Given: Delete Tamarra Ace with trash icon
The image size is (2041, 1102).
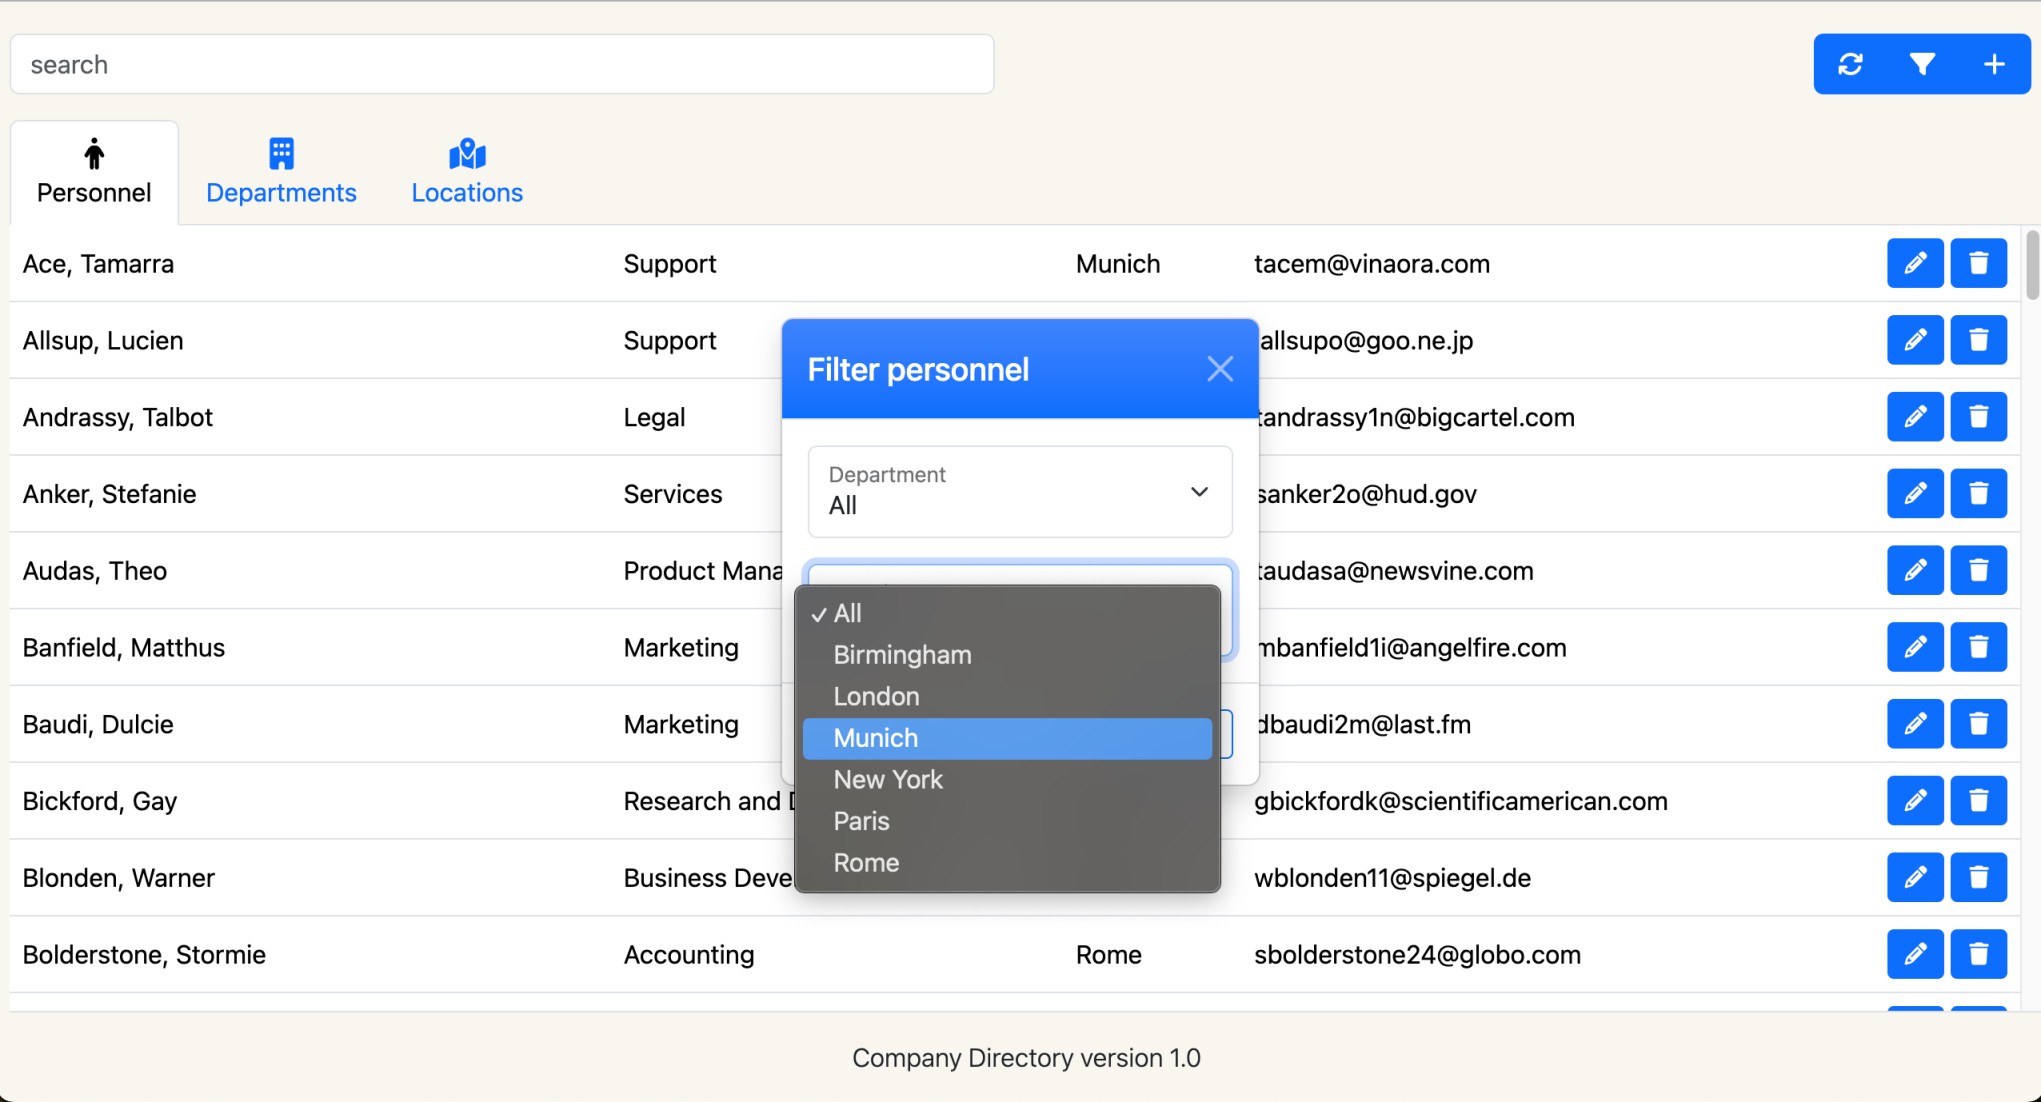Looking at the screenshot, I should pyautogui.click(x=1978, y=263).
